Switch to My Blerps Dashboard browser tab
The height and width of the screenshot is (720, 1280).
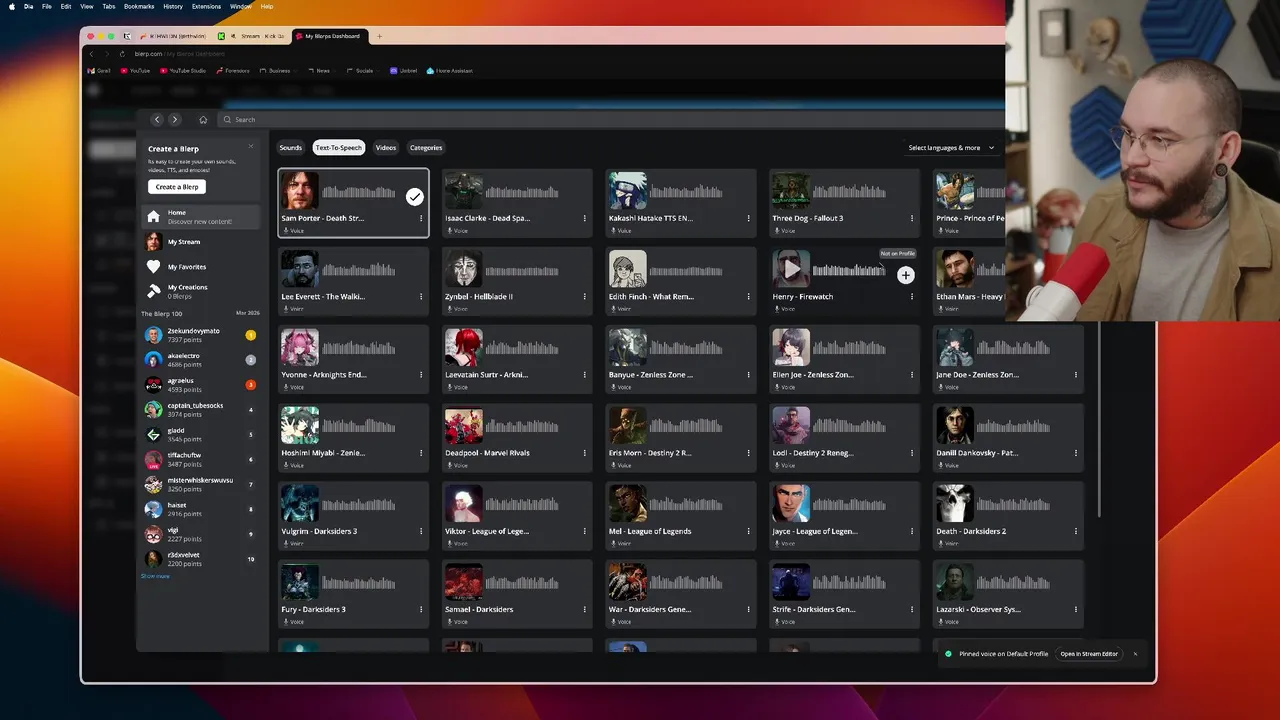329,36
